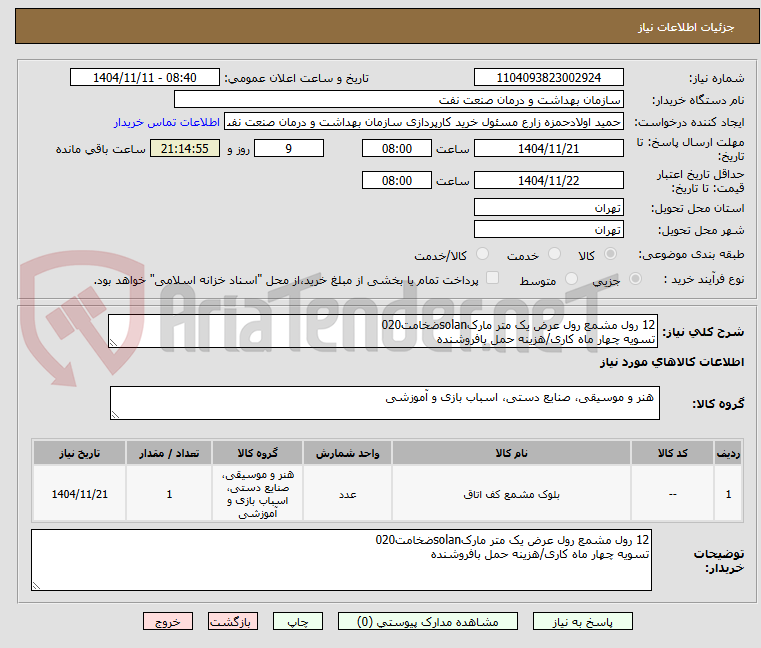Click the table cell date 1404/11/21
The height and width of the screenshot is (648, 761).
point(80,494)
